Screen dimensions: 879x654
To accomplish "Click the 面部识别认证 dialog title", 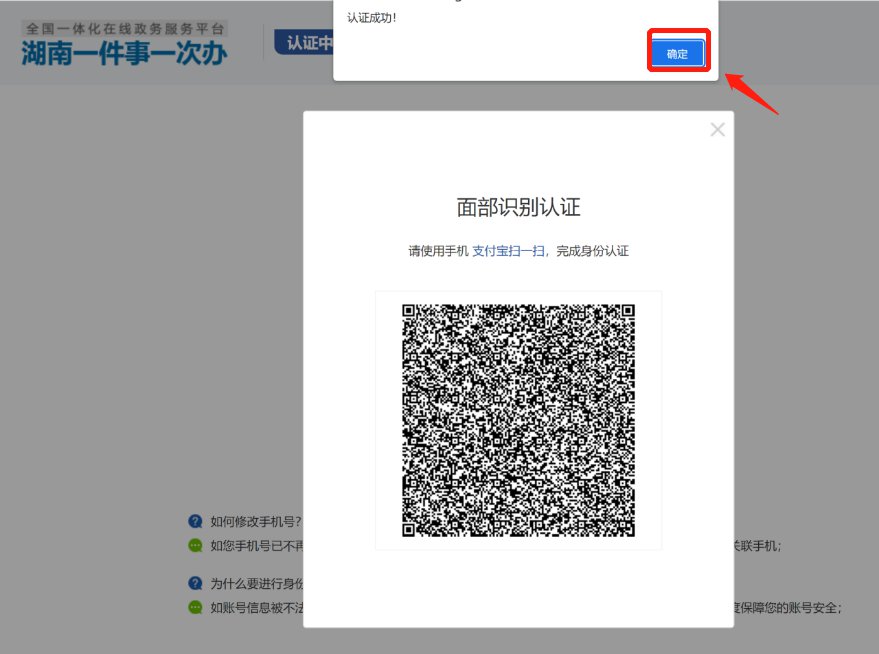I will [518, 207].
